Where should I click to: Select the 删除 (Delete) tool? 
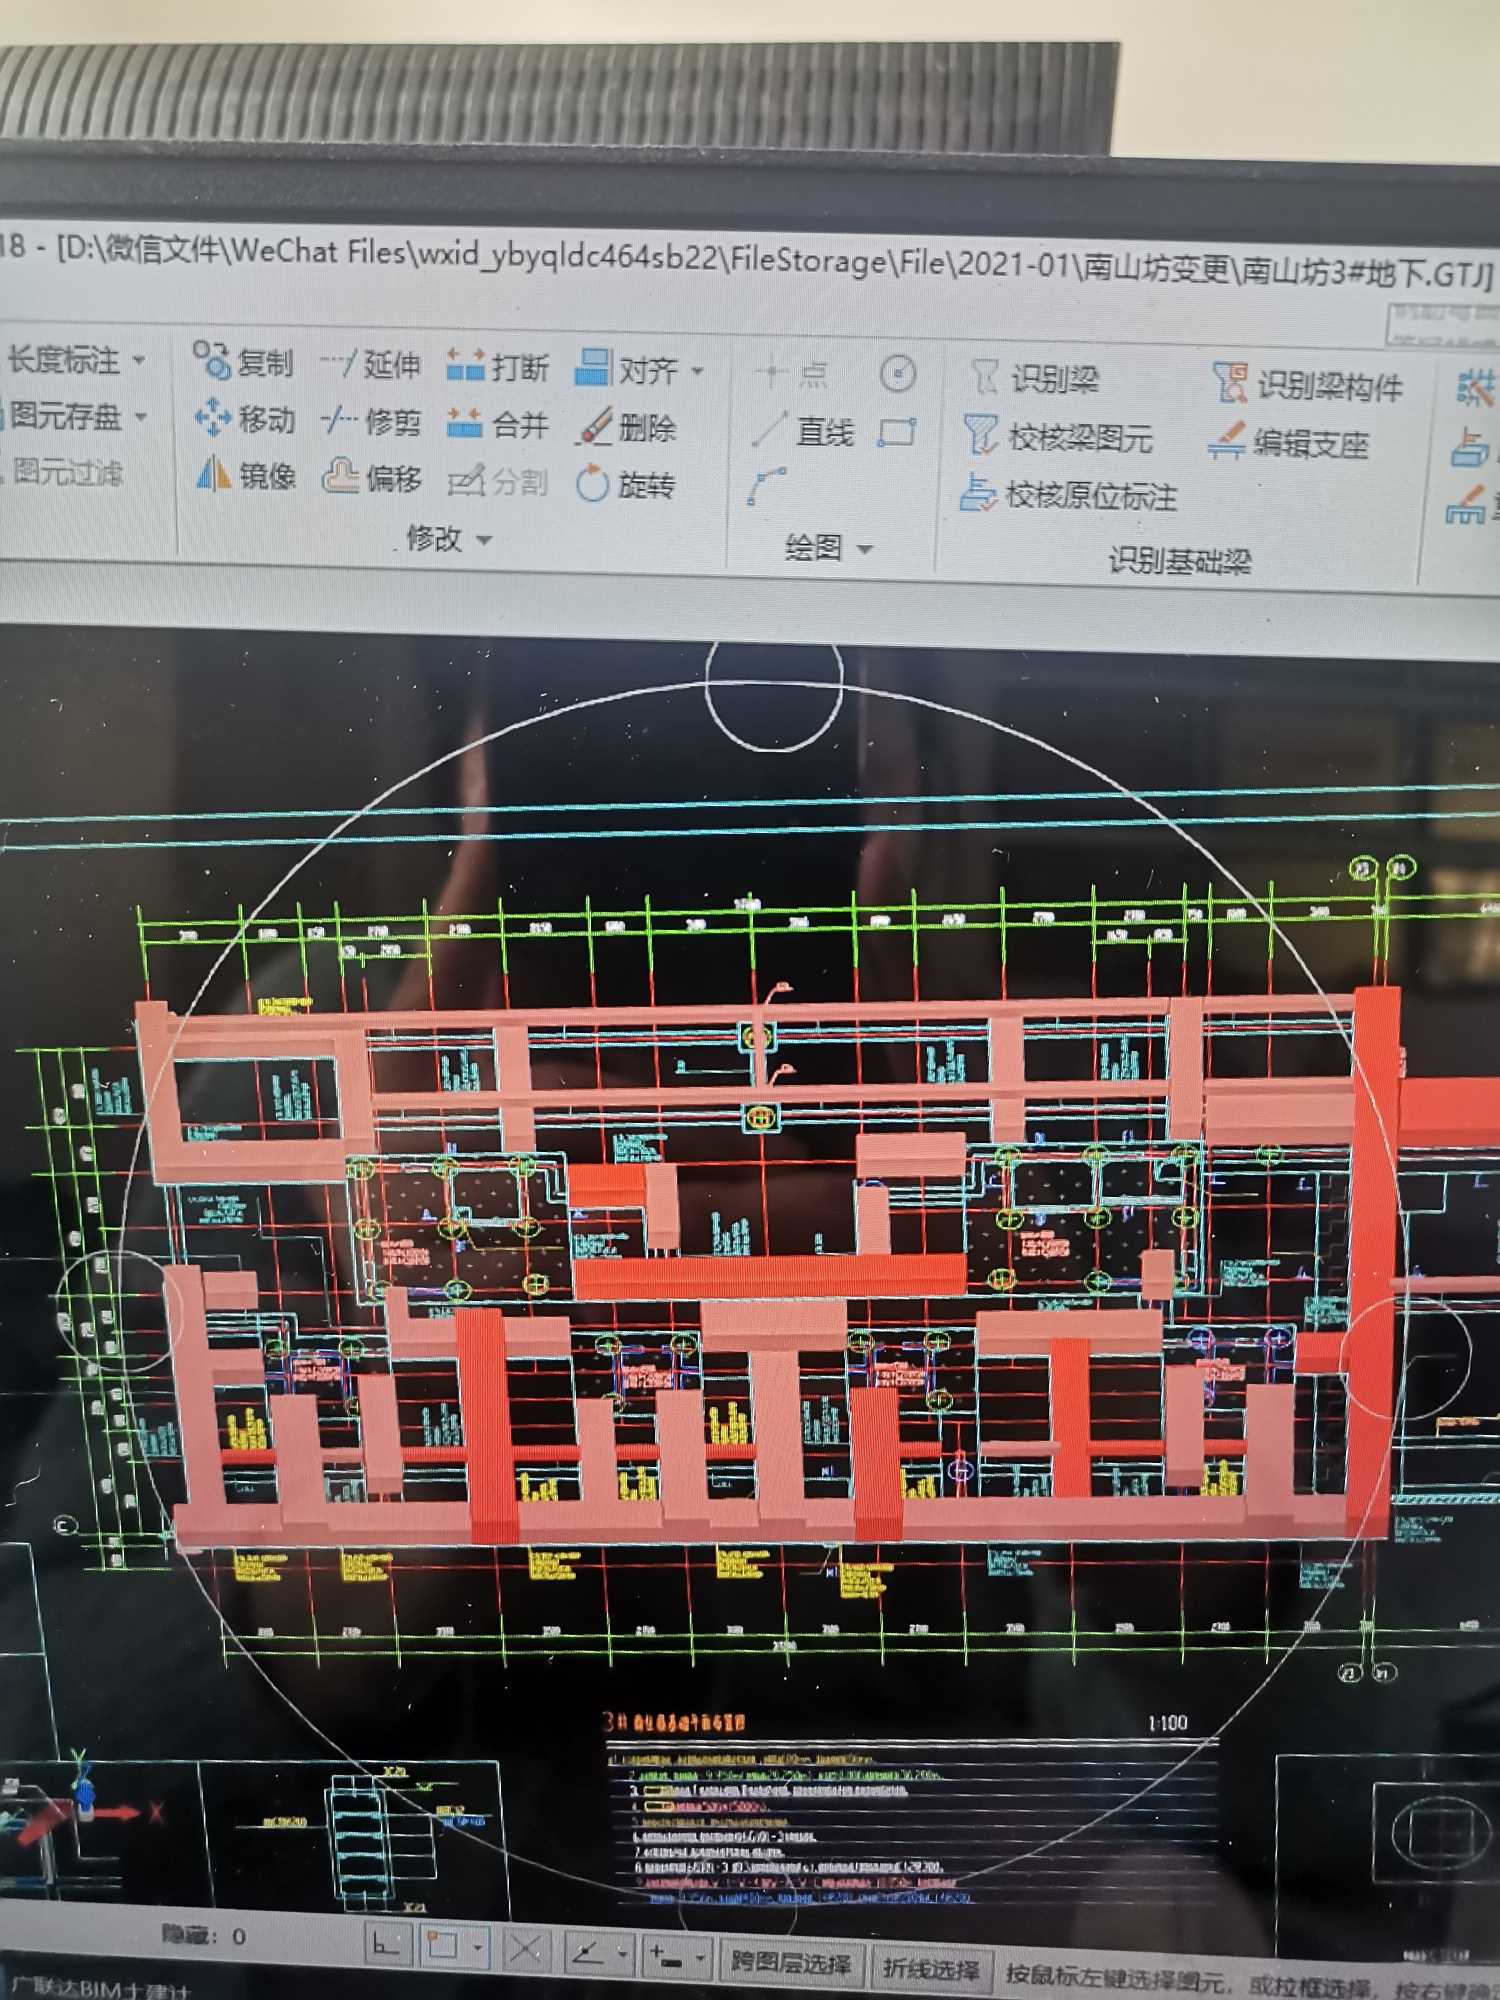coord(627,427)
